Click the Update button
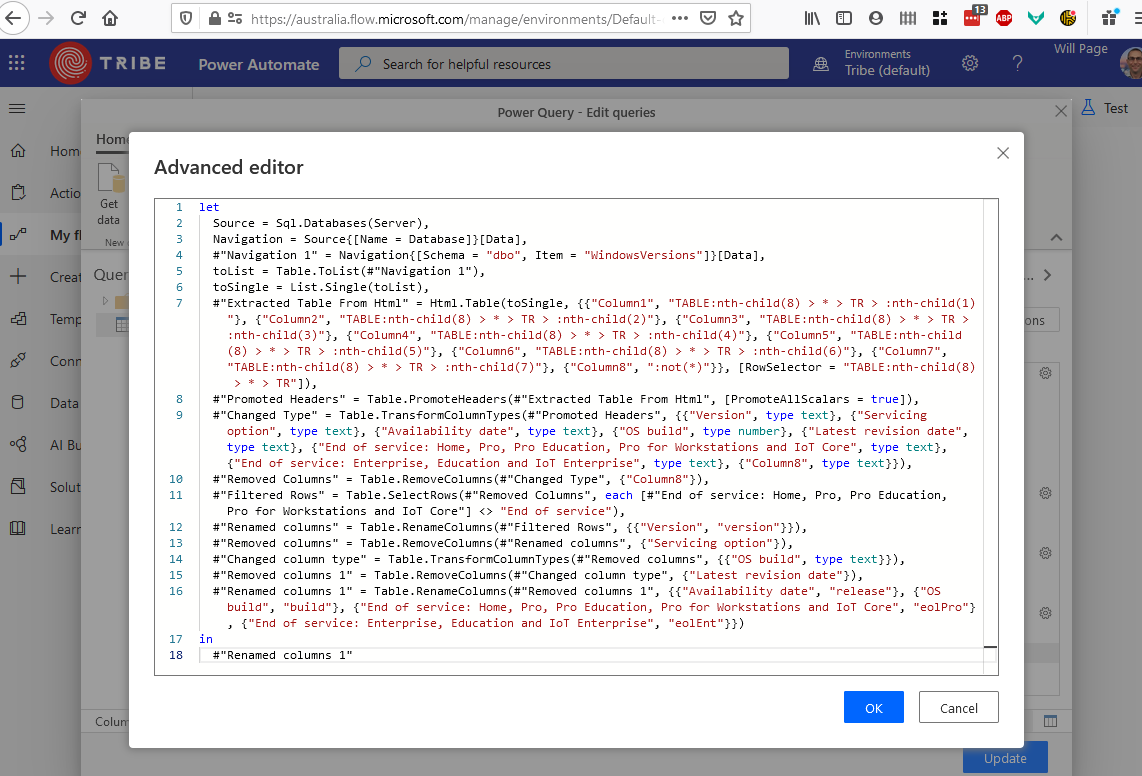This screenshot has height=776, width=1142. tap(1004, 758)
